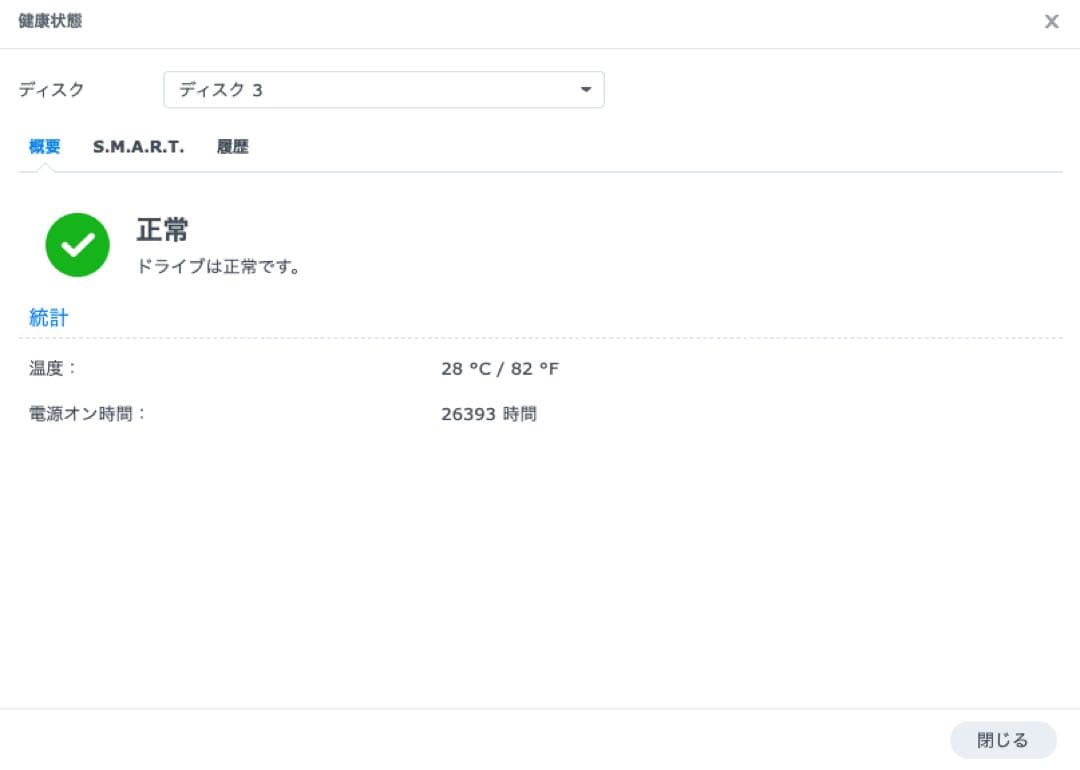The height and width of the screenshot is (770, 1080).
Task: Click the 統計 section heading link
Action: coord(48,317)
